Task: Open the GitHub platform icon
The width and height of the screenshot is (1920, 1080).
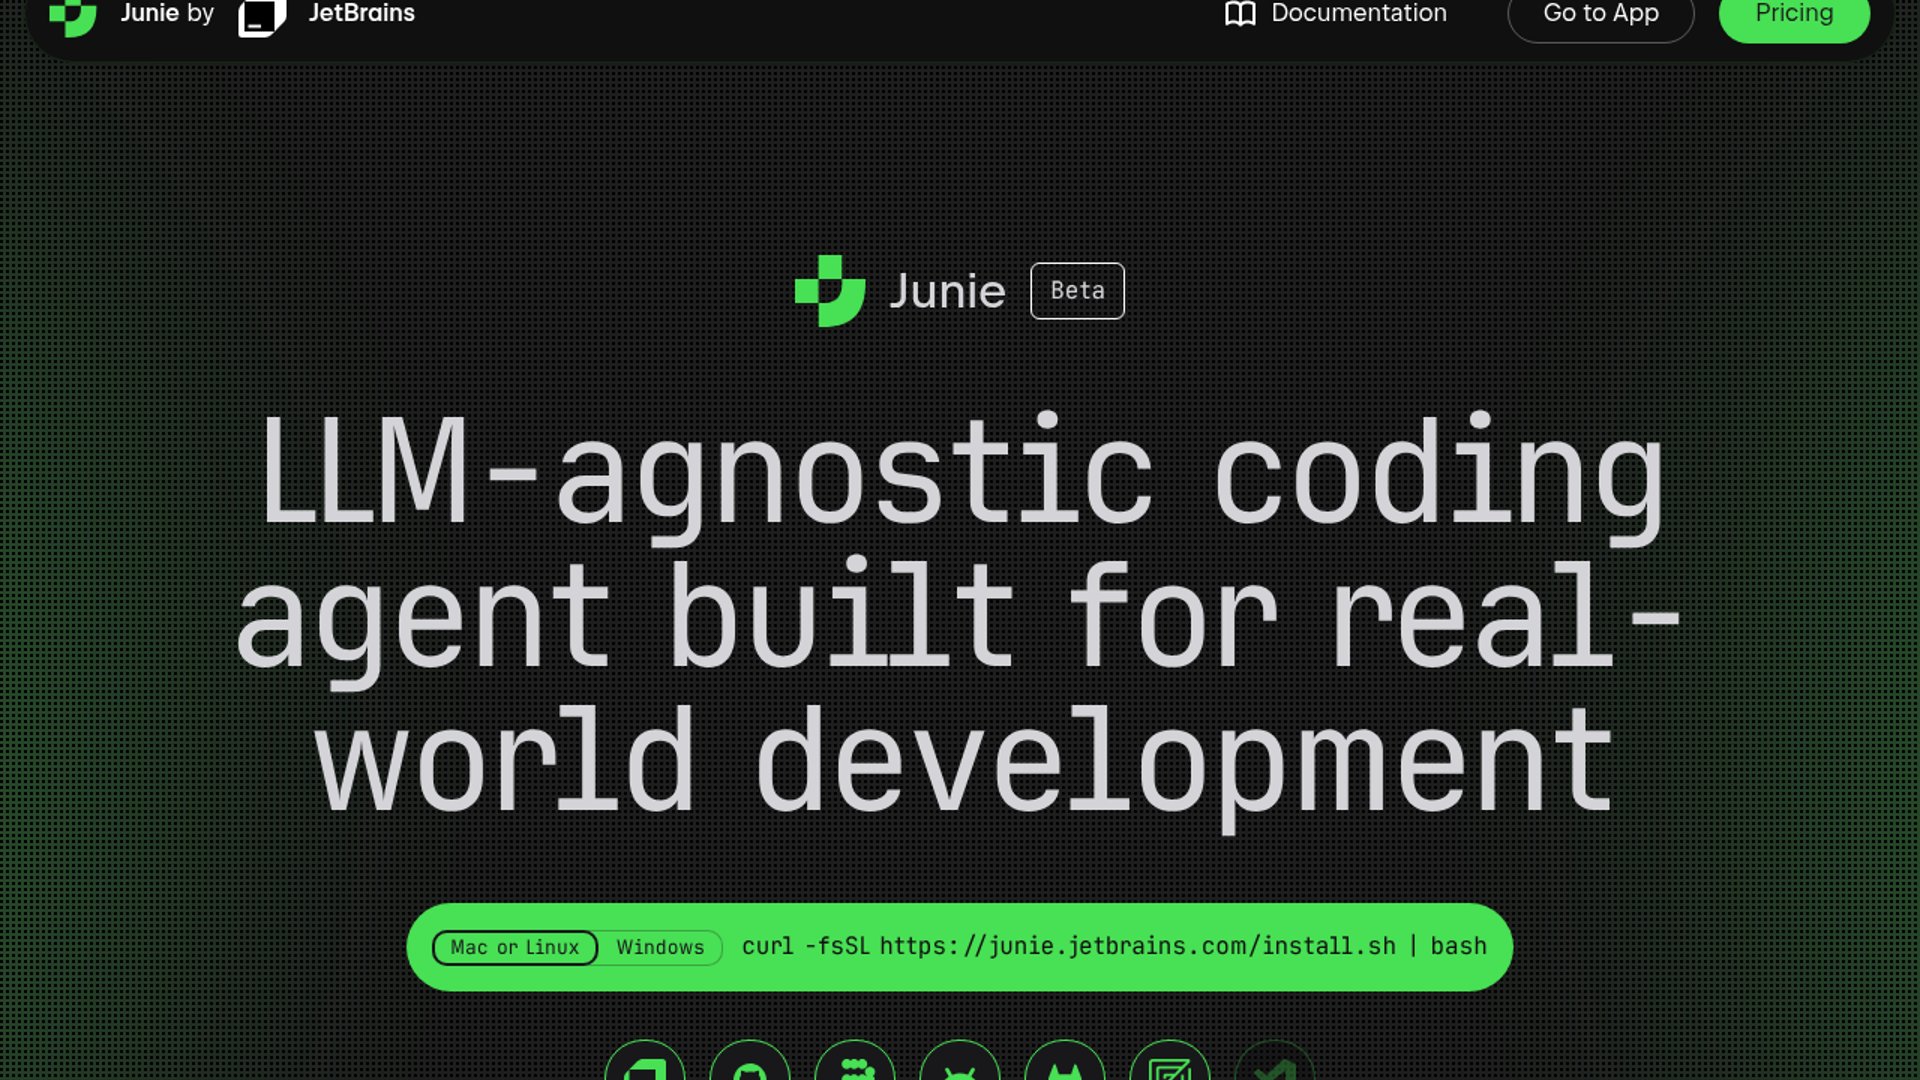Action: click(750, 1066)
